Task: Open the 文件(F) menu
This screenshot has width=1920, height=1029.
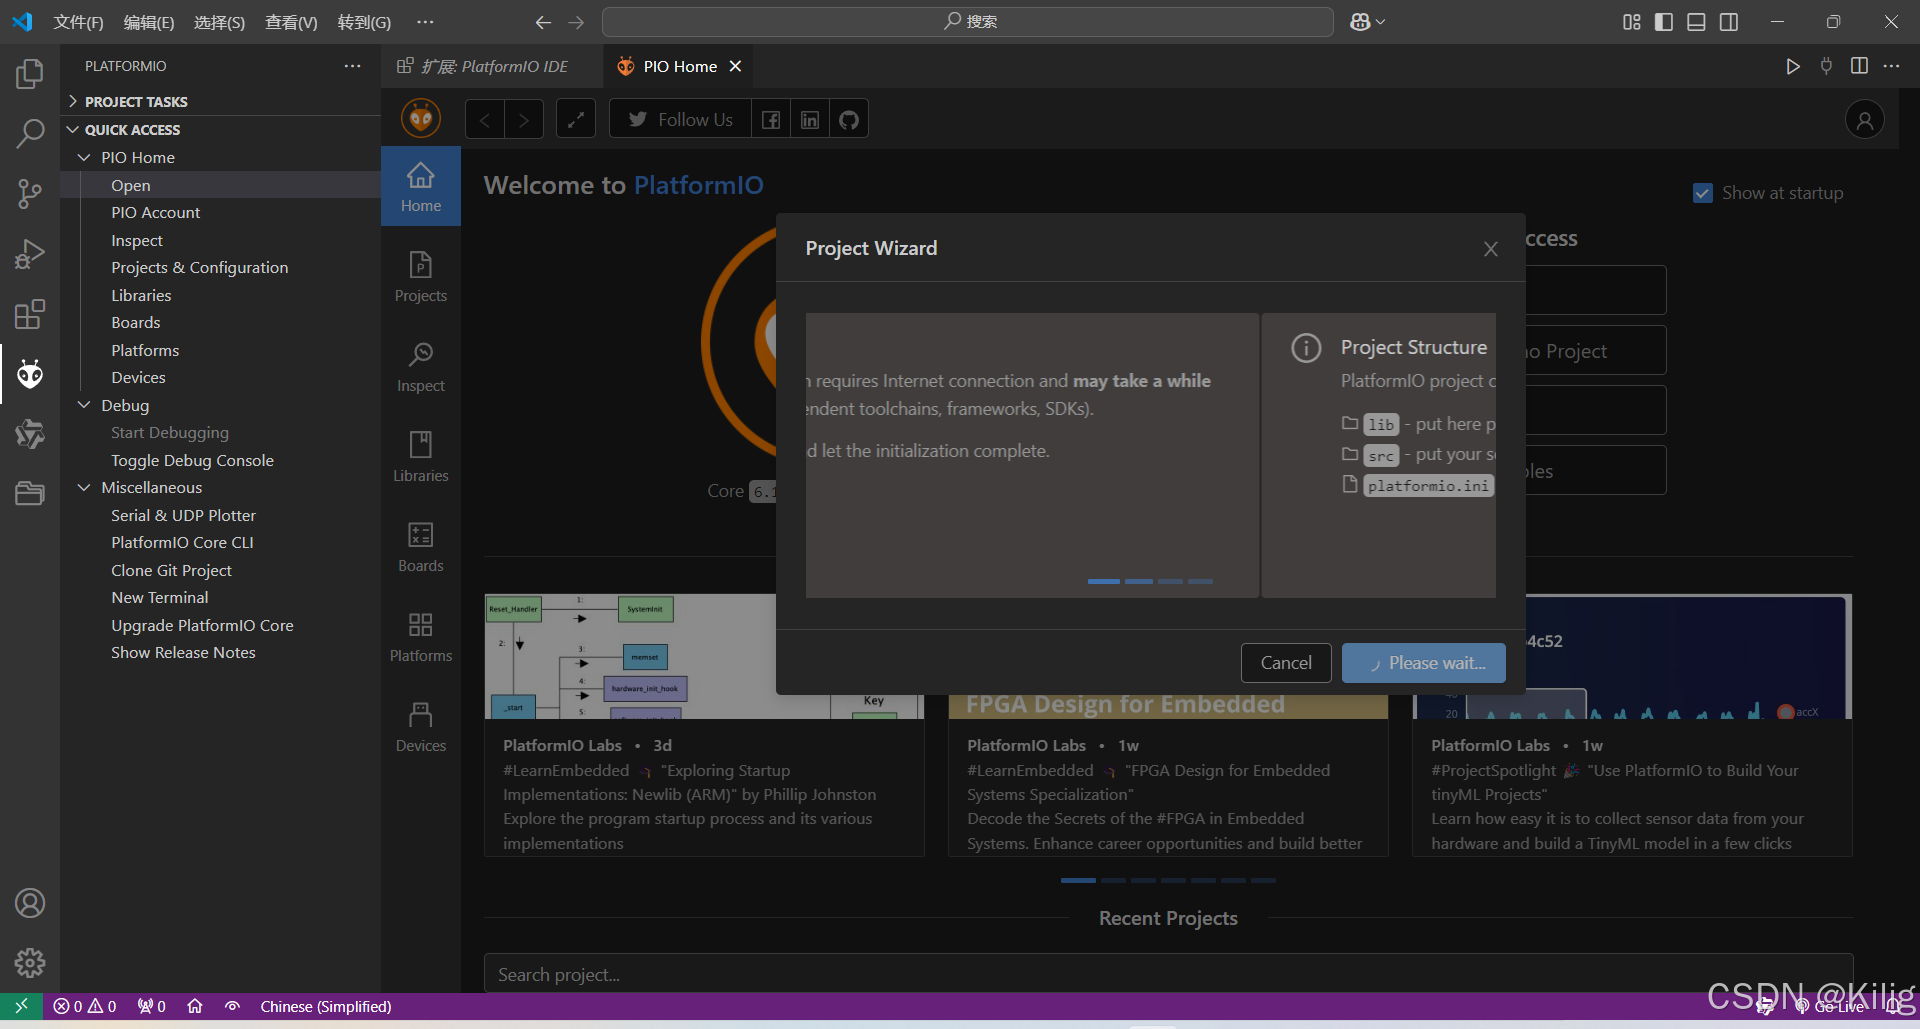Action: tap(78, 22)
